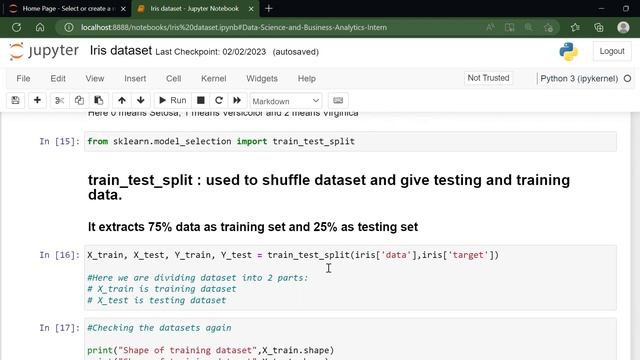This screenshot has width=640, height=360.
Task: Click the Iris dataset notebook title
Action: coord(121,51)
